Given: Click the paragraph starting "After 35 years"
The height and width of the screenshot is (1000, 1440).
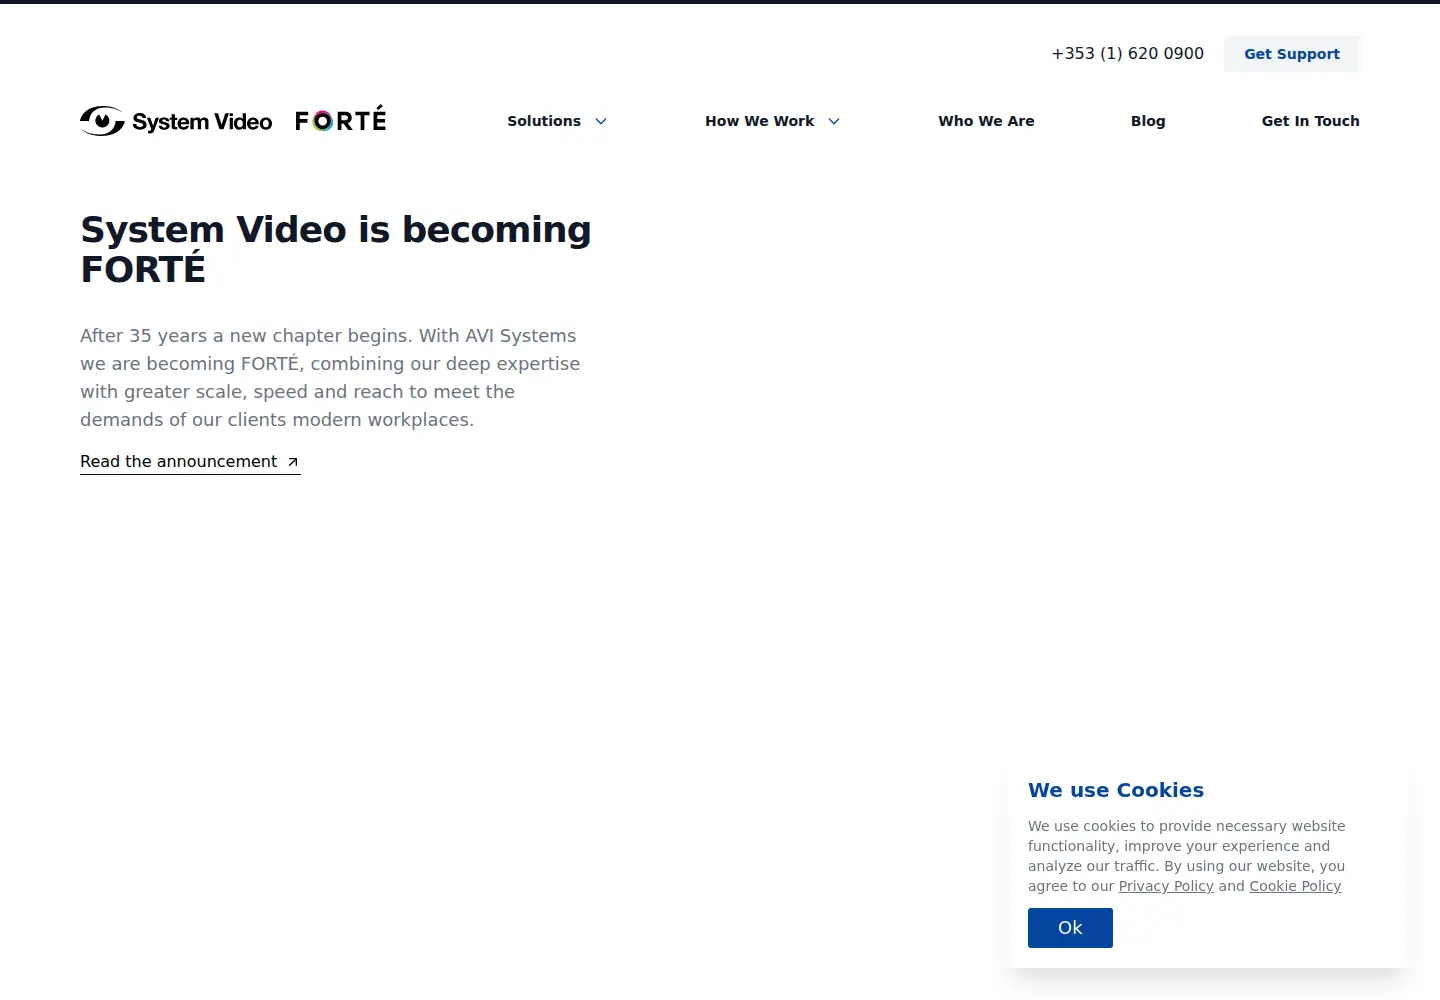Looking at the screenshot, I should (x=330, y=378).
